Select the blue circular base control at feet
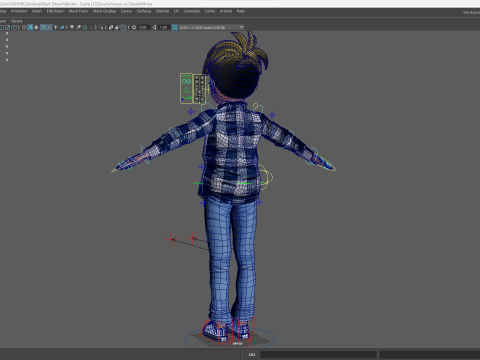Viewport: 480px width, 360px height. [x=230, y=338]
